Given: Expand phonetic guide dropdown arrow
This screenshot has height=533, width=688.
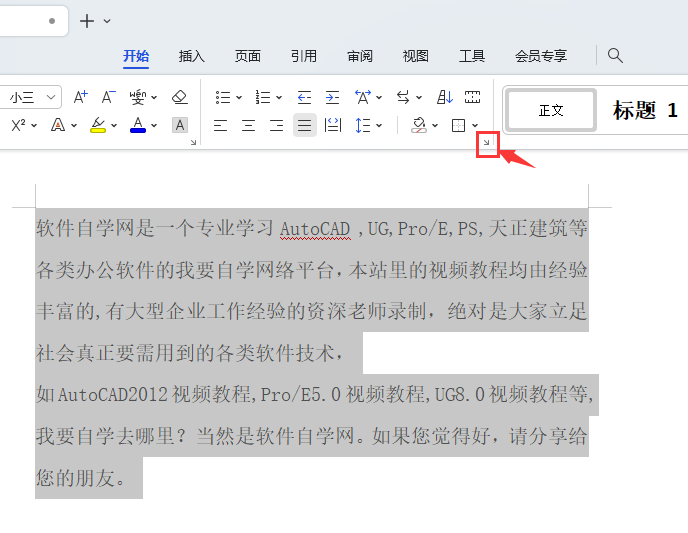Looking at the screenshot, I should click(x=154, y=97).
